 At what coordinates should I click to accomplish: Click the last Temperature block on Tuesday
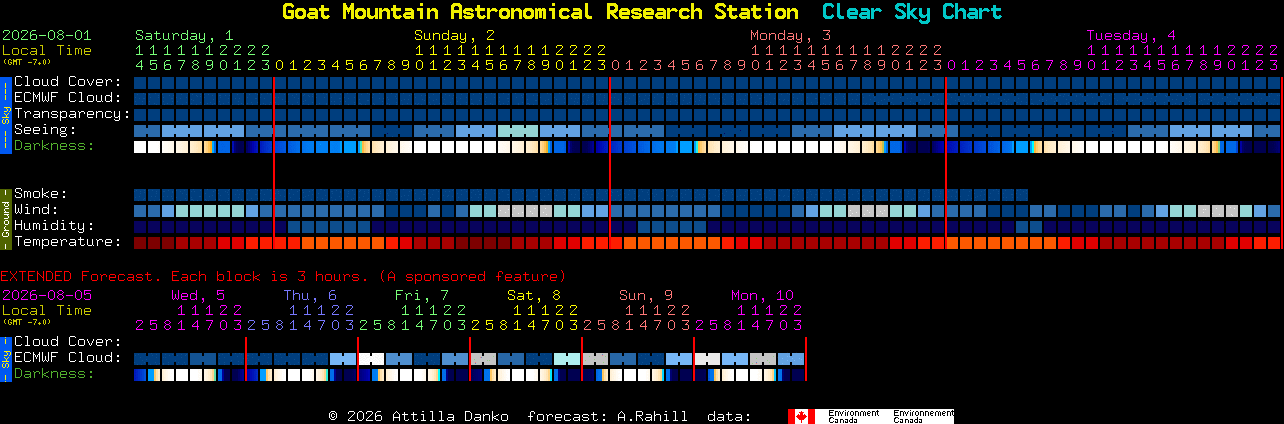pyautogui.click(x=1273, y=242)
